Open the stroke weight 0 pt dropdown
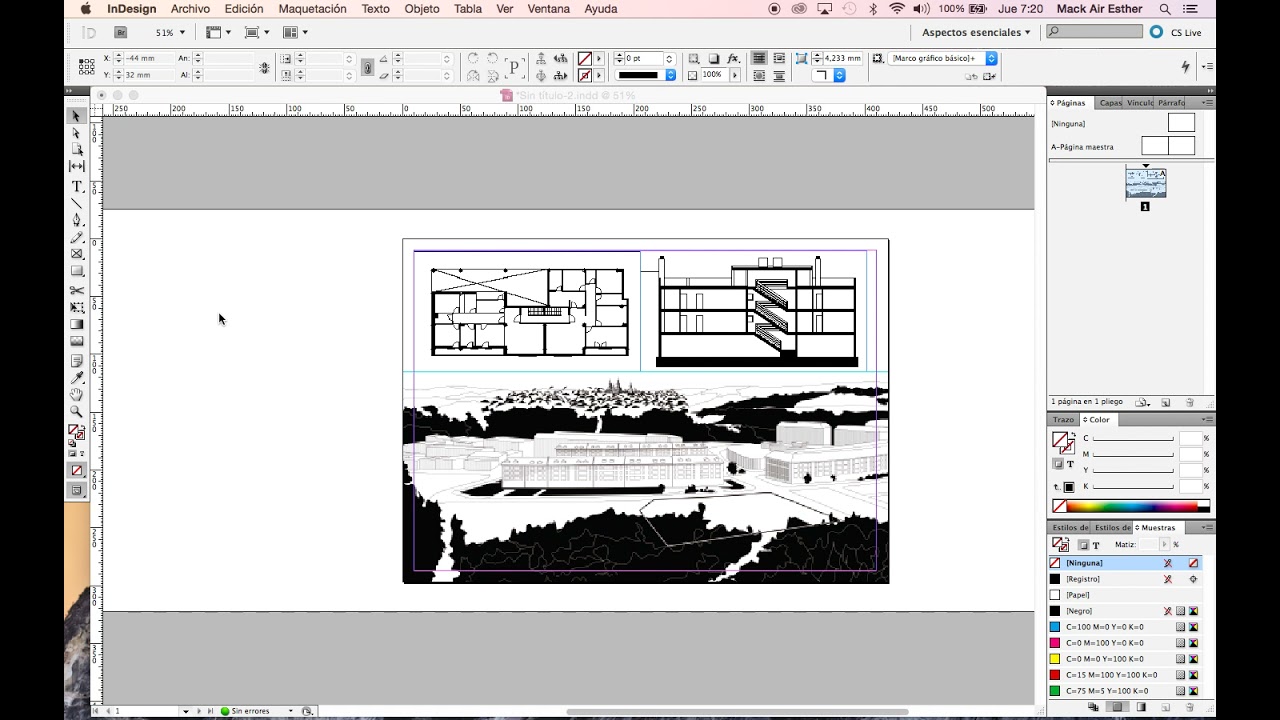This screenshot has width=1280, height=720. [x=669, y=59]
